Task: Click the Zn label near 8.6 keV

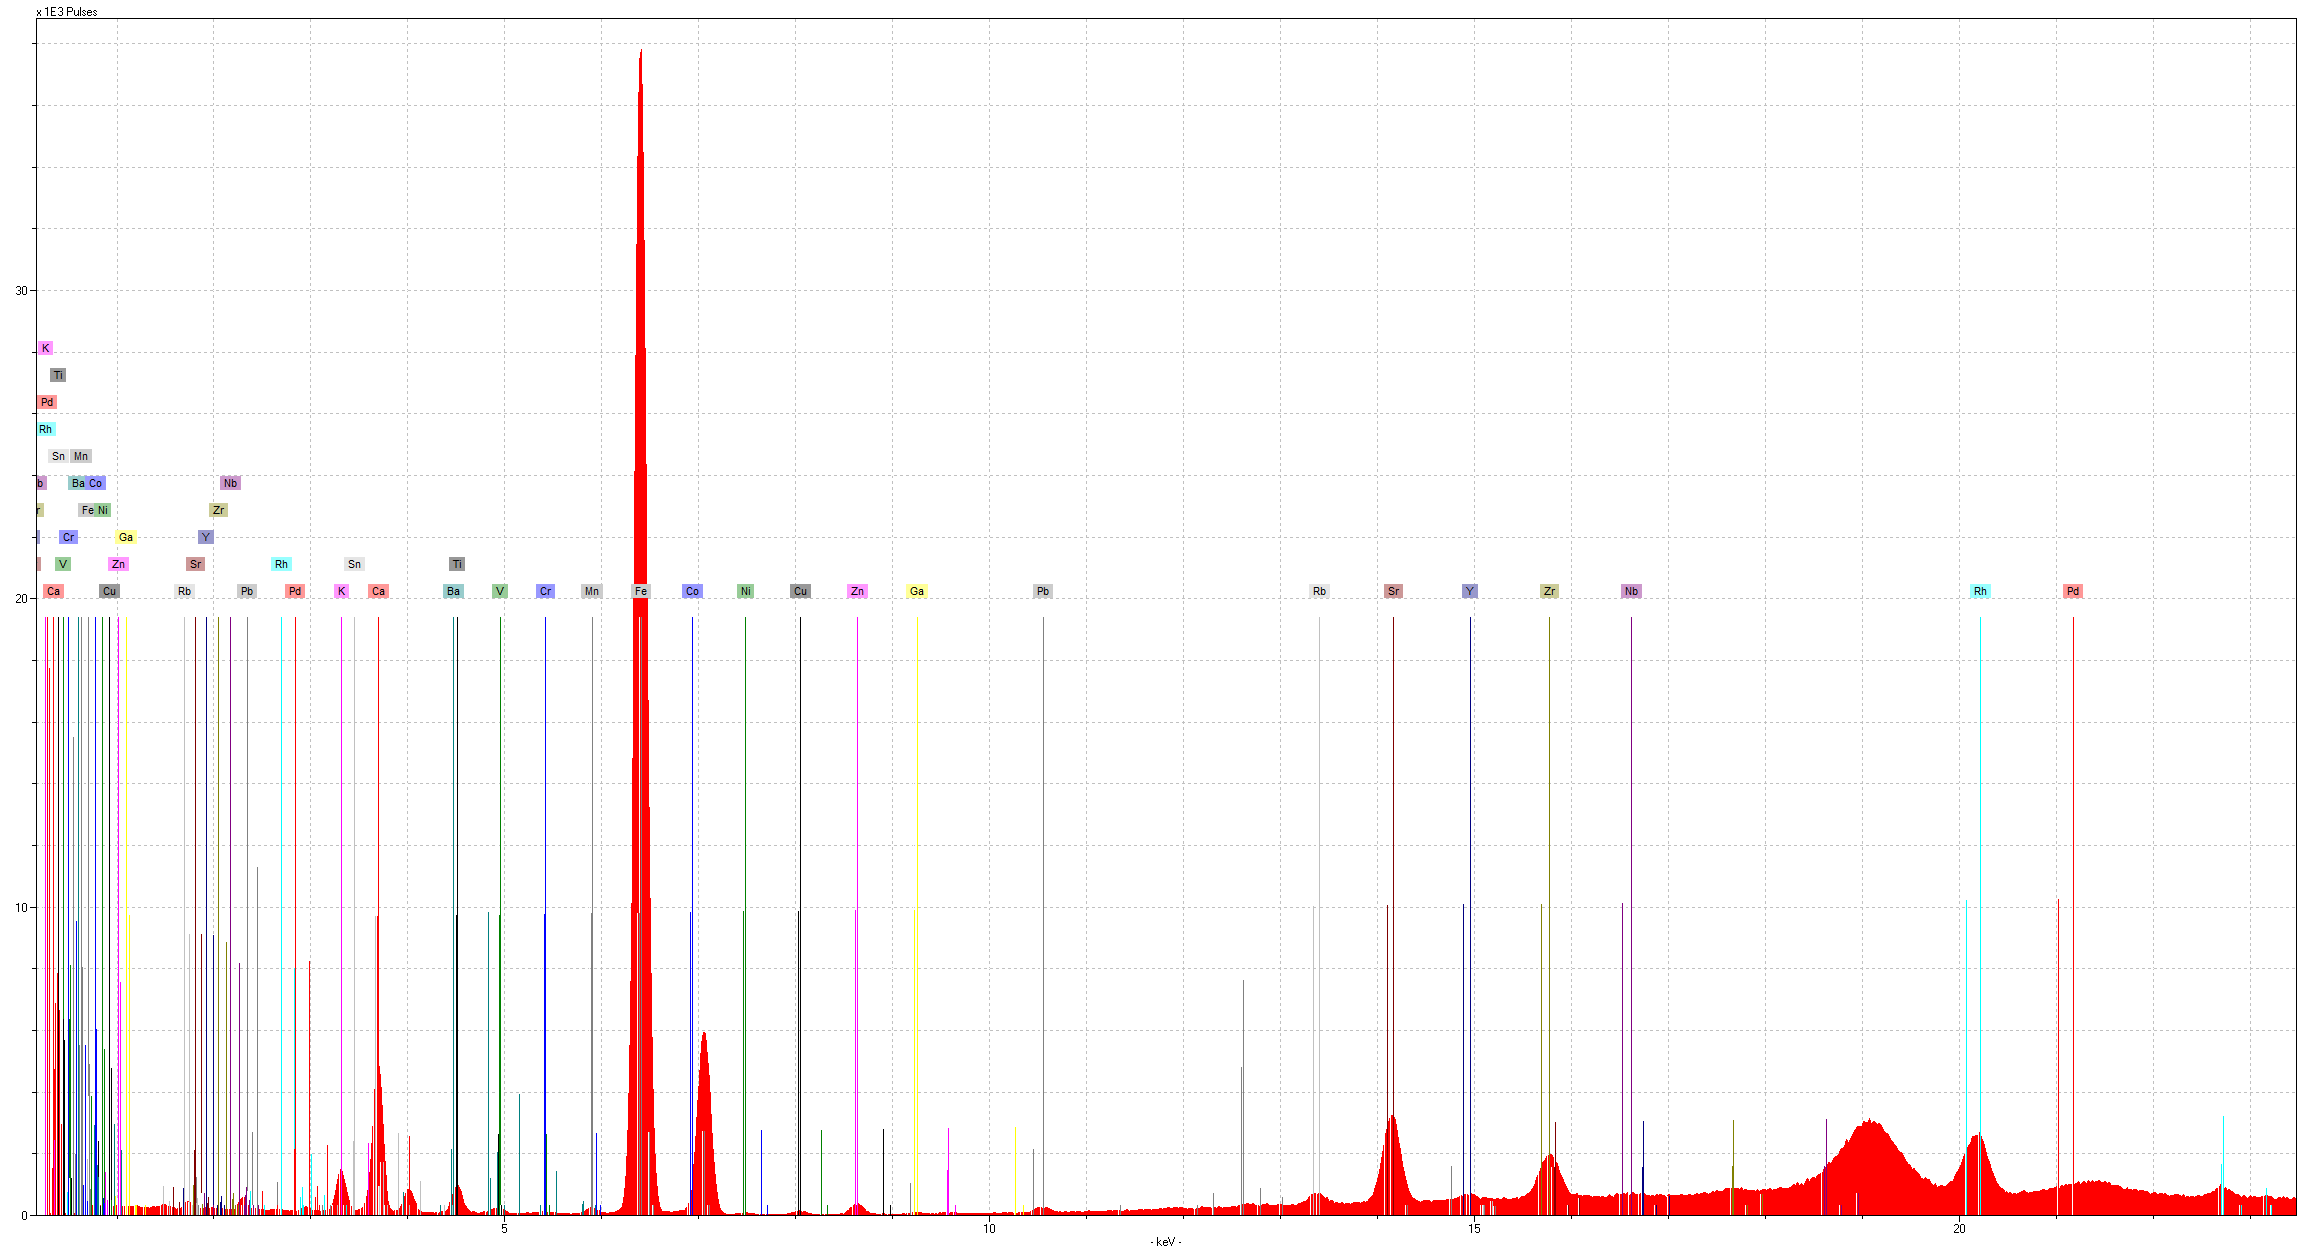Action: [x=857, y=591]
